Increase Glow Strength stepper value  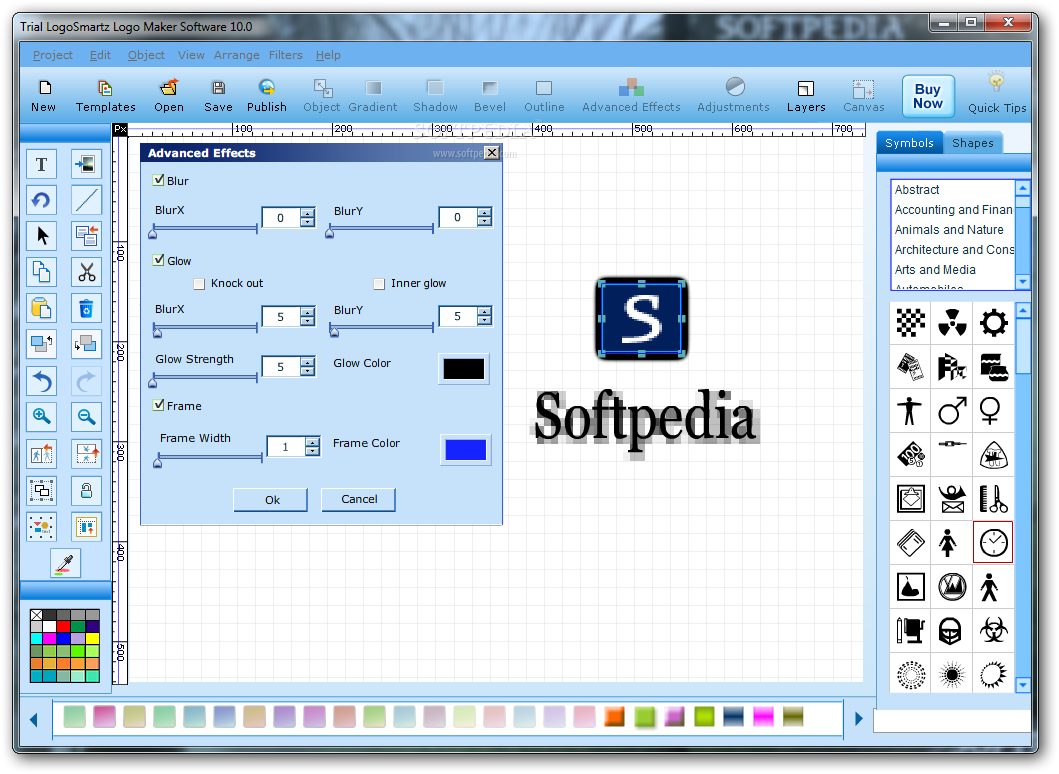pos(308,362)
